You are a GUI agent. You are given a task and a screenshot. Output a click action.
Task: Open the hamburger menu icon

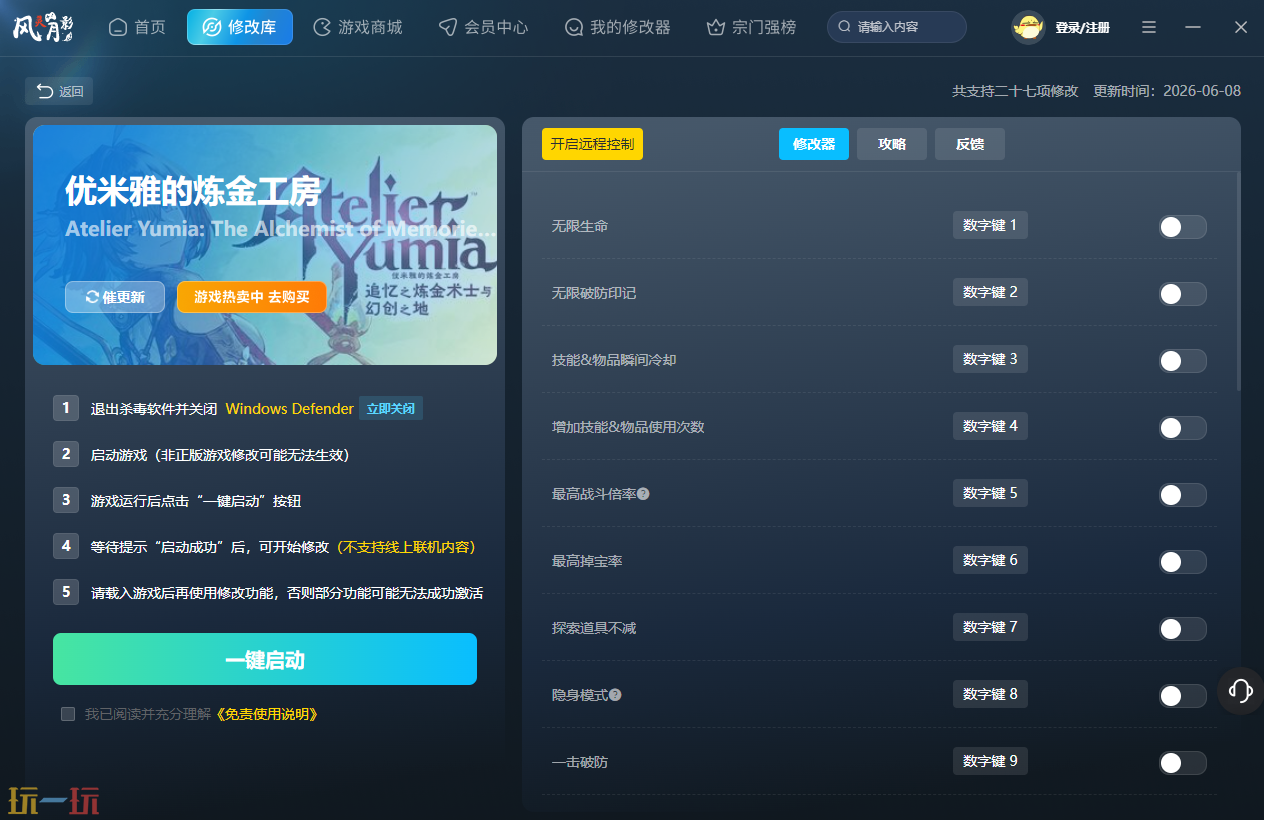coord(1149,27)
